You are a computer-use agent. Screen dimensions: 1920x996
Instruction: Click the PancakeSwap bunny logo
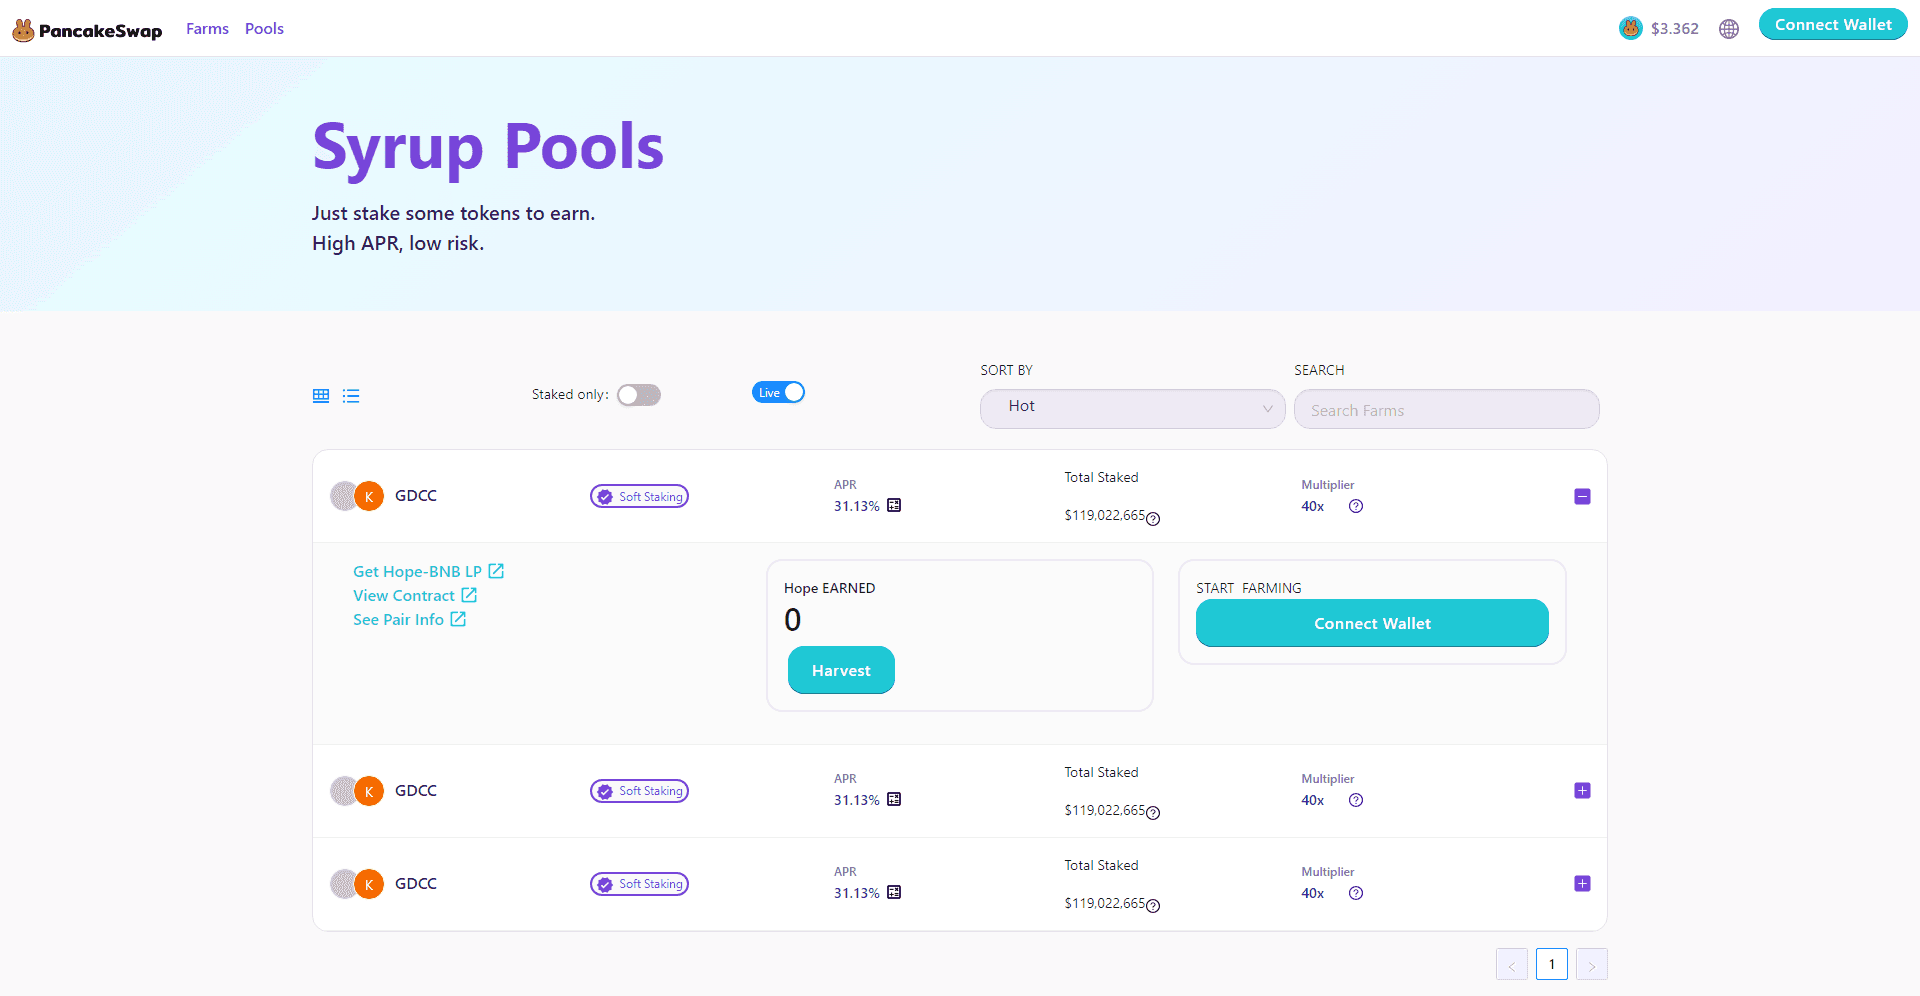coord(87,29)
